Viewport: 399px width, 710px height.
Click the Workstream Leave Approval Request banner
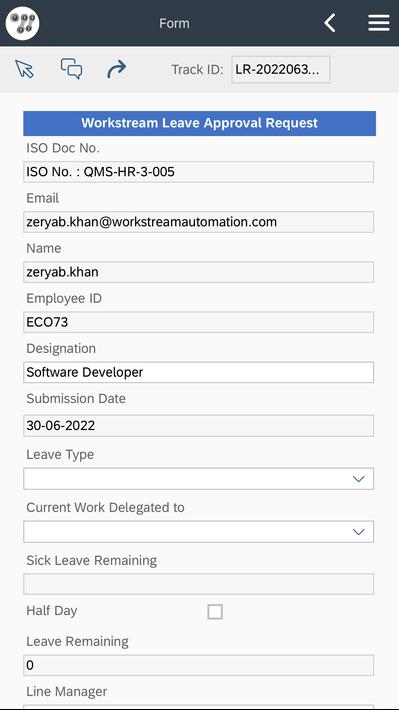point(199,123)
